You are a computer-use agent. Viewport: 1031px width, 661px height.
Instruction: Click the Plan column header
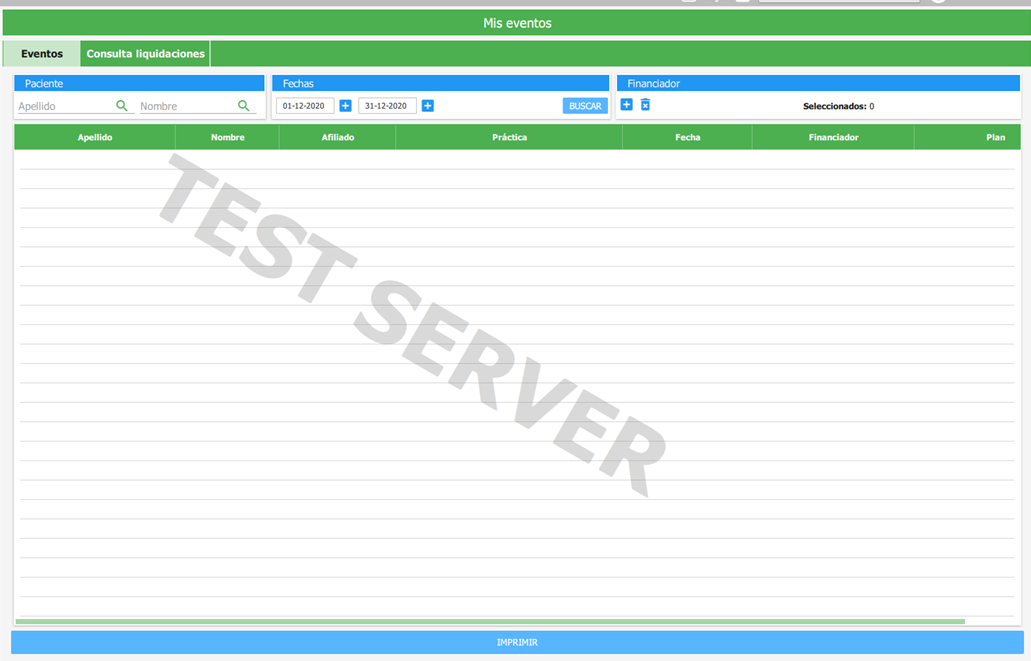click(x=968, y=137)
